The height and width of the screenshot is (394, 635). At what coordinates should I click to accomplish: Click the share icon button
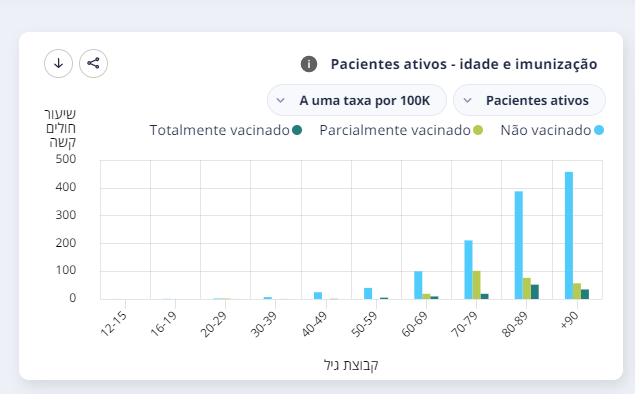(94, 64)
